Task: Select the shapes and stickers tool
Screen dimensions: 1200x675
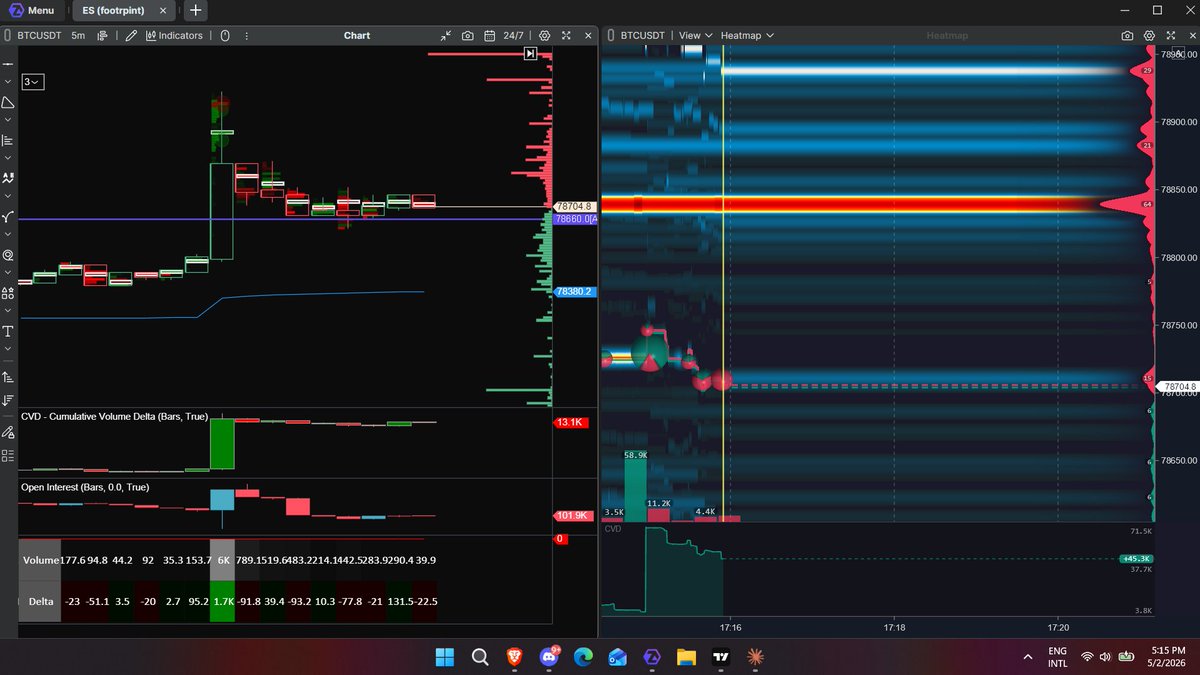Action: pos(8,293)
